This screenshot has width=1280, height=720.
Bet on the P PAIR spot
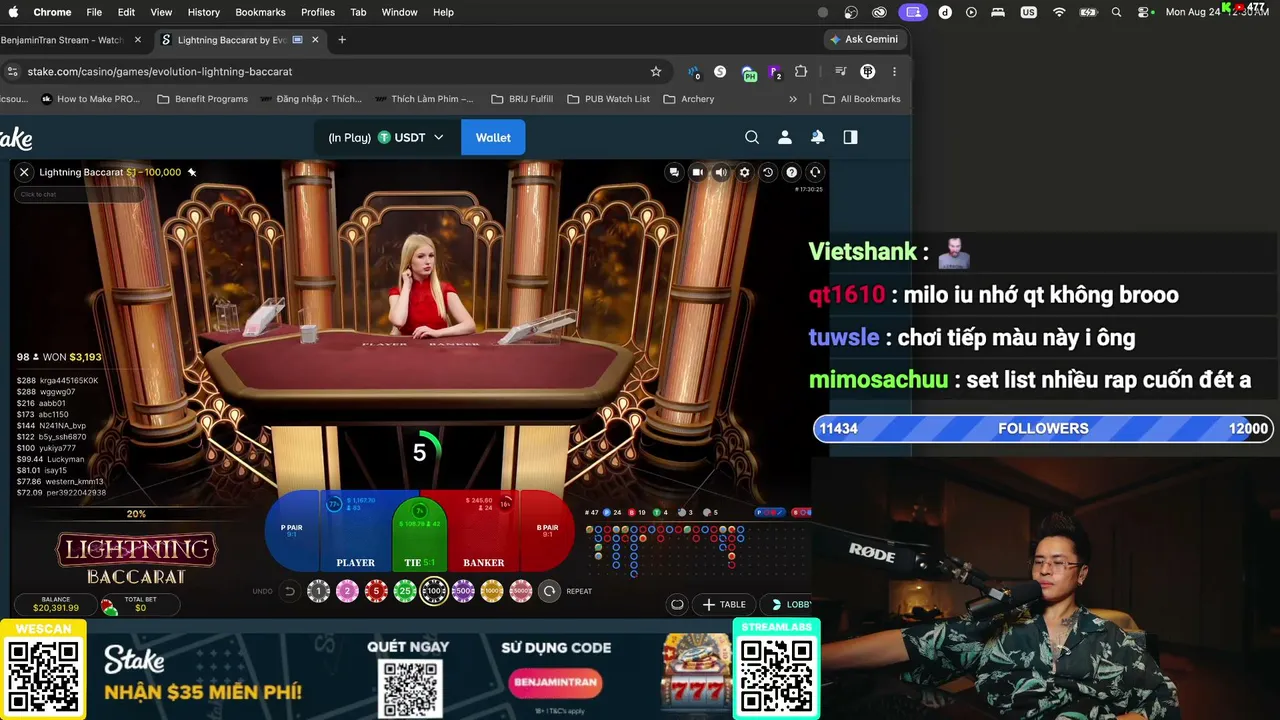pos(292,530)
